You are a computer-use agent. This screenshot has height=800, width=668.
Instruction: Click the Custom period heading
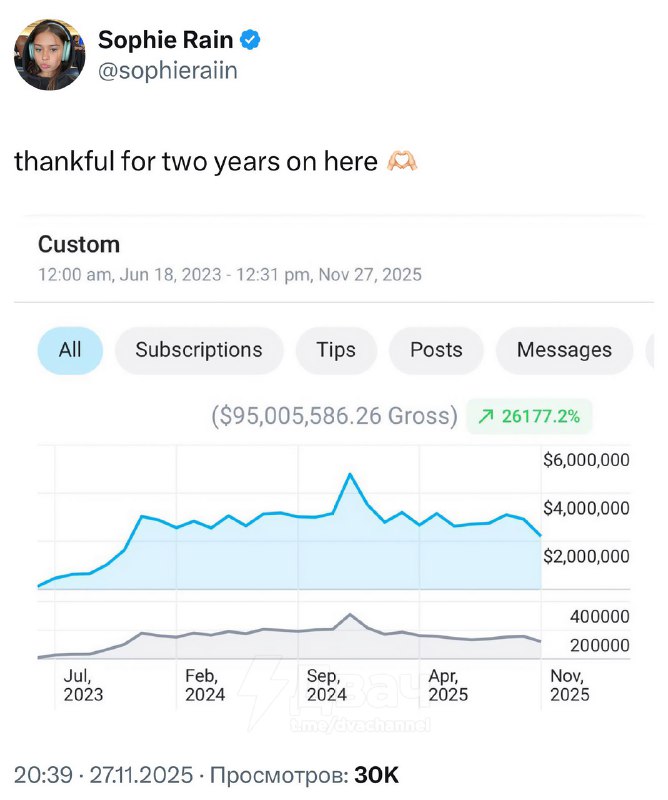(79, 245)
